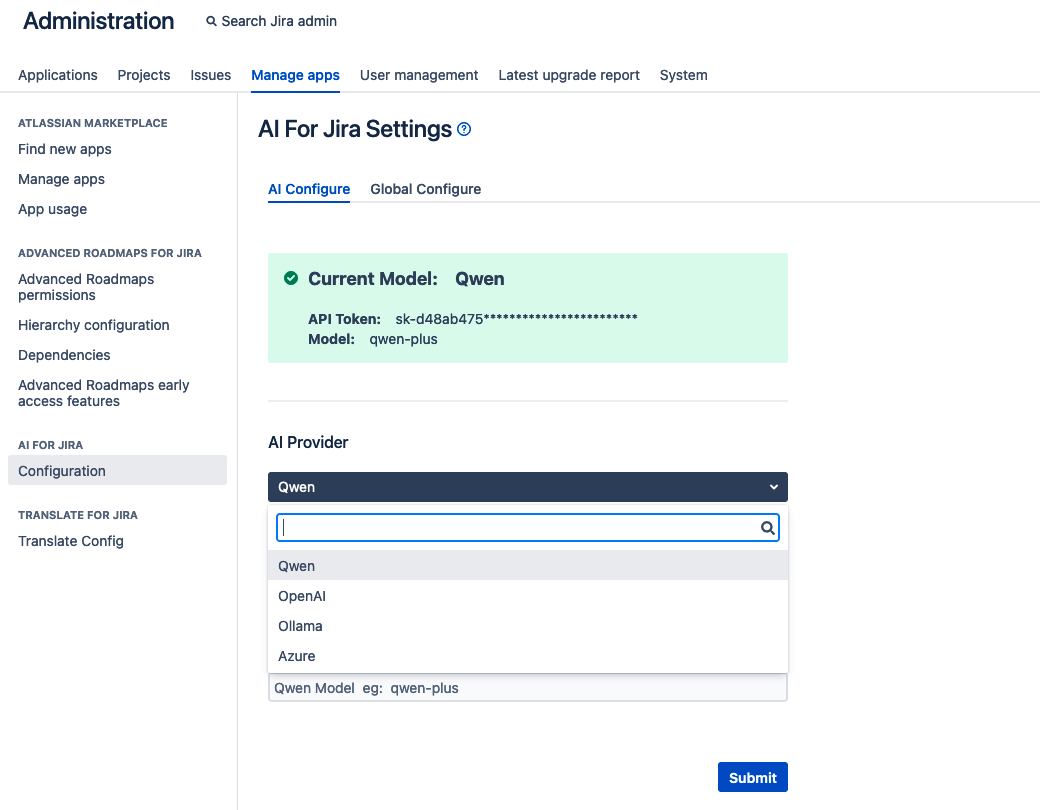1040x810 pixels.
Task: Open the Applications tab
Action: 58,75
